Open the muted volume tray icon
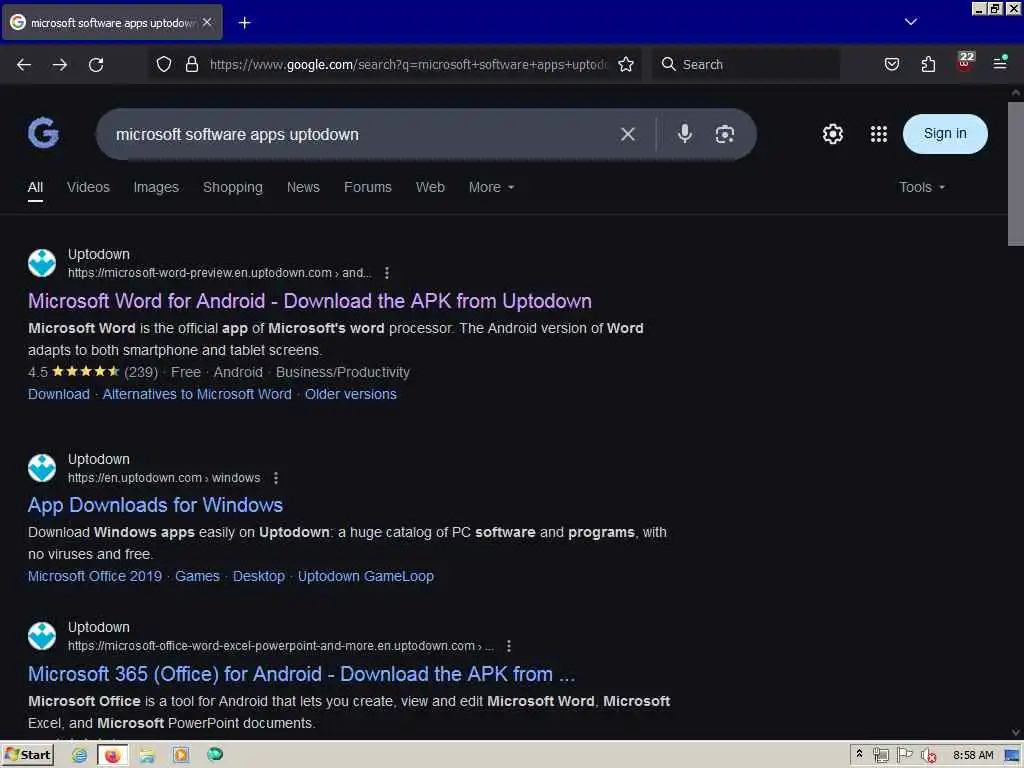Viewport: 1024px width, 768px height. (x=928, y=756)
